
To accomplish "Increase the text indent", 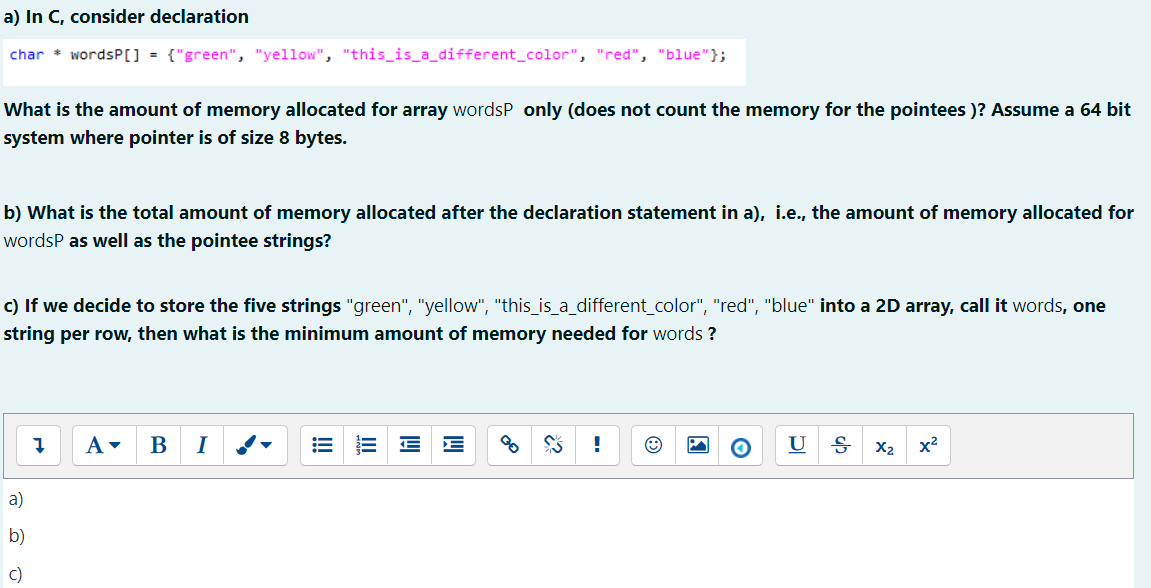I will point(453,445).
